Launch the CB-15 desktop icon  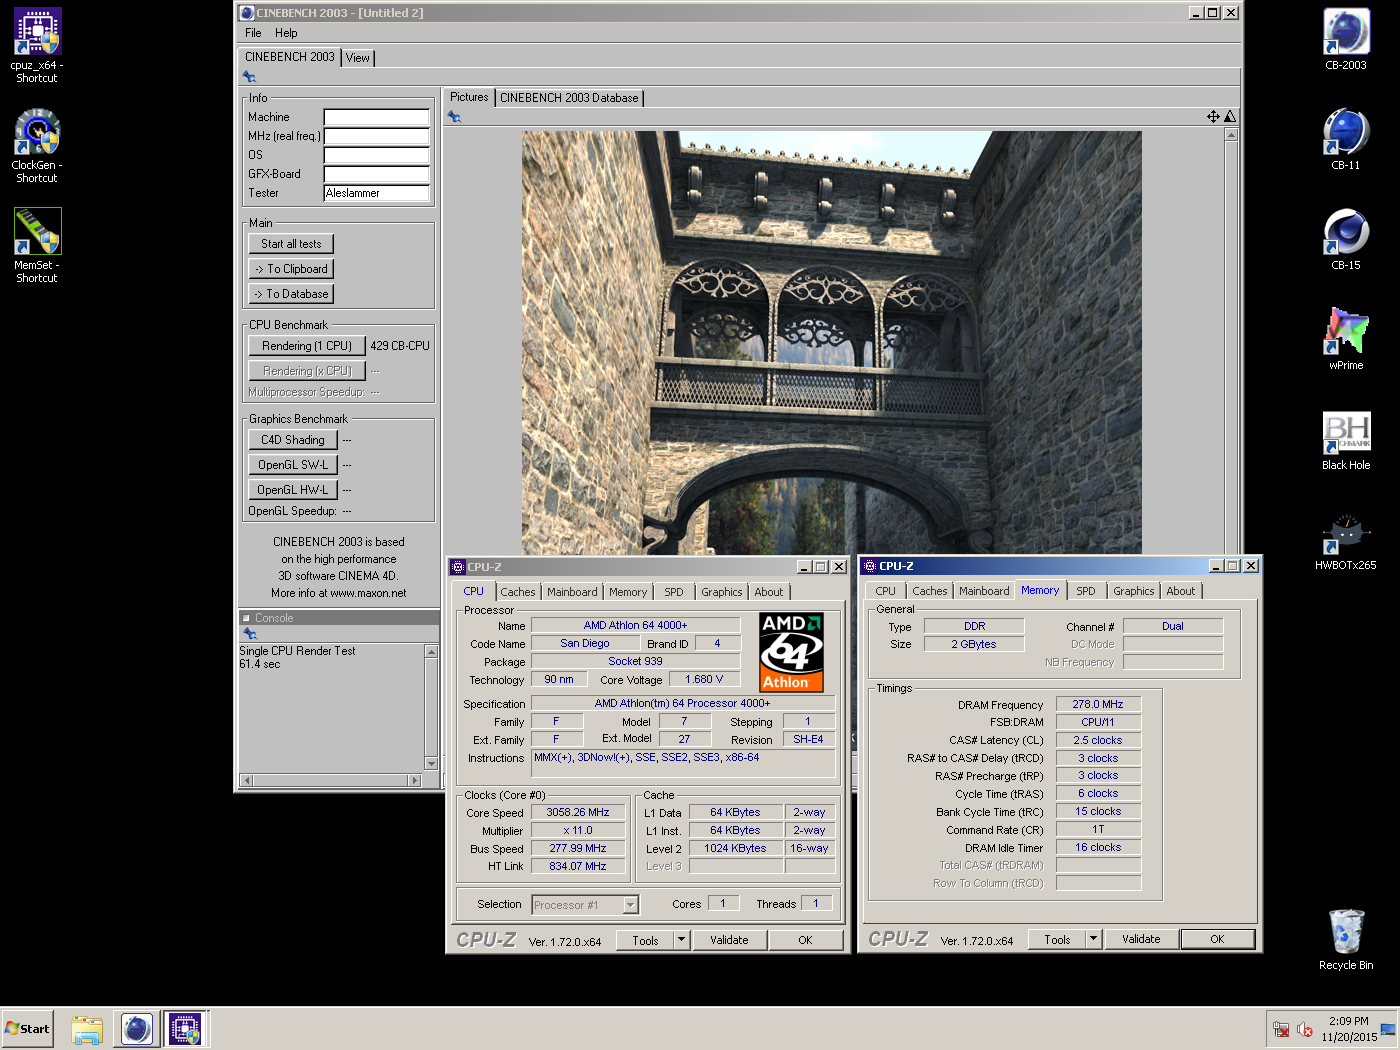coord(1346,239)
